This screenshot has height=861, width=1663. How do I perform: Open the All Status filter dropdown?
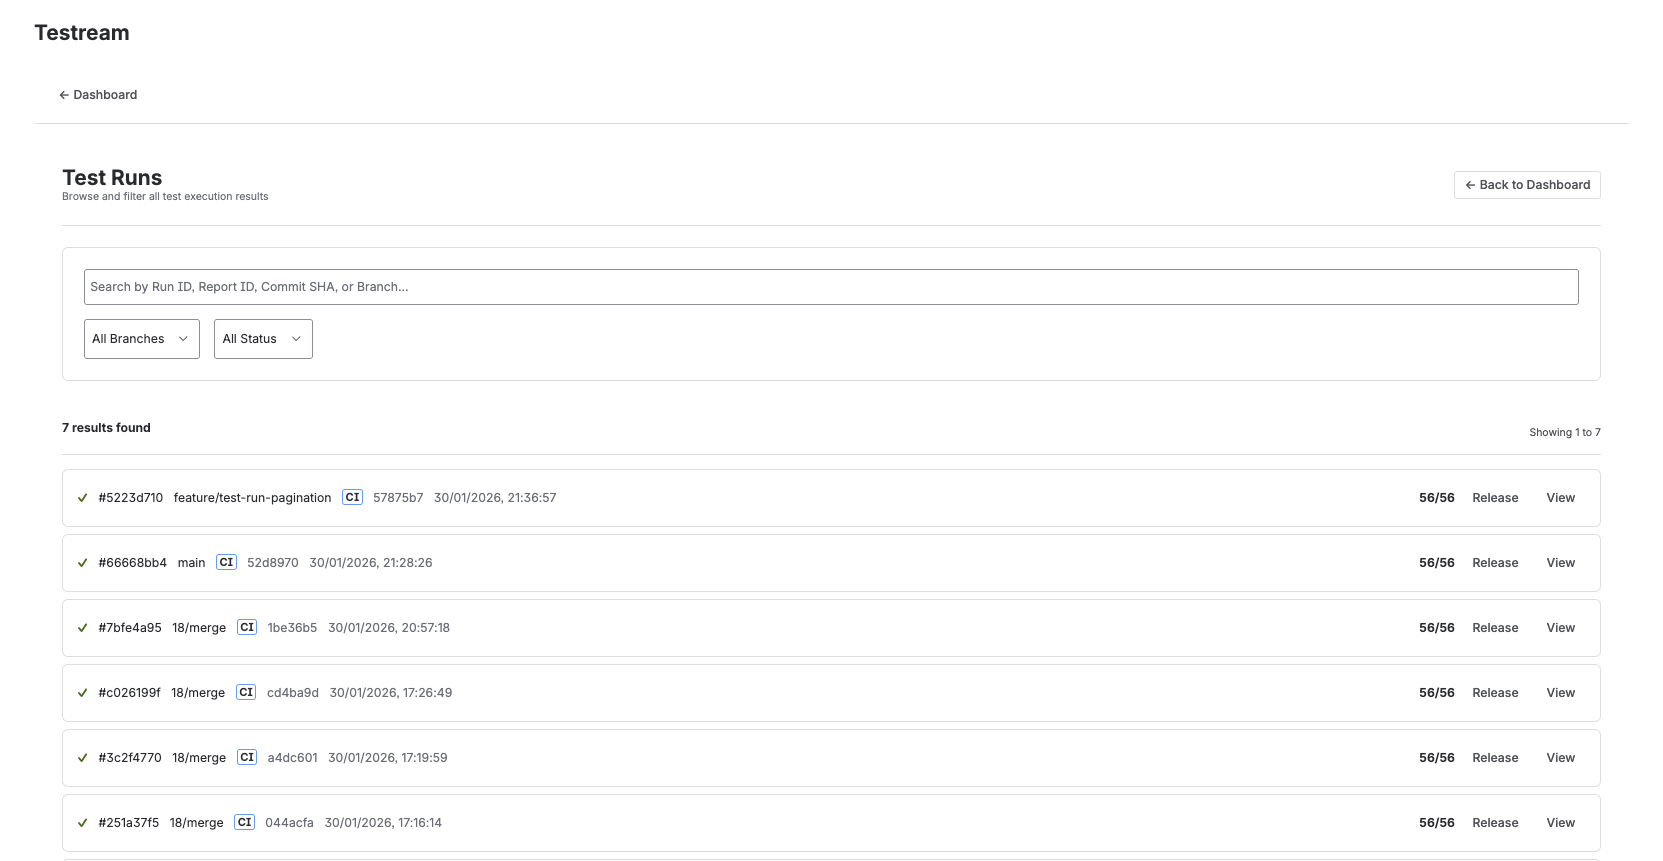coord(263,339)
